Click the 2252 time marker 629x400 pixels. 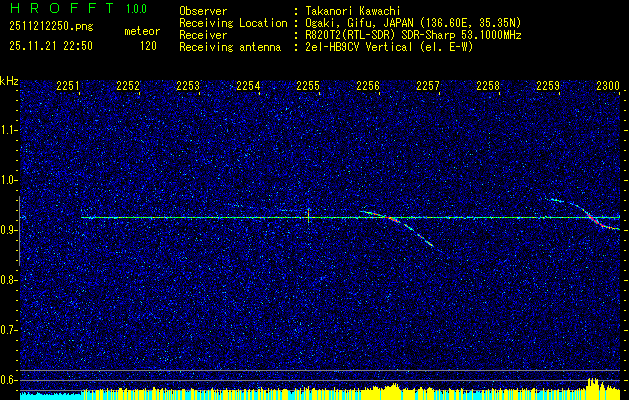128,85
